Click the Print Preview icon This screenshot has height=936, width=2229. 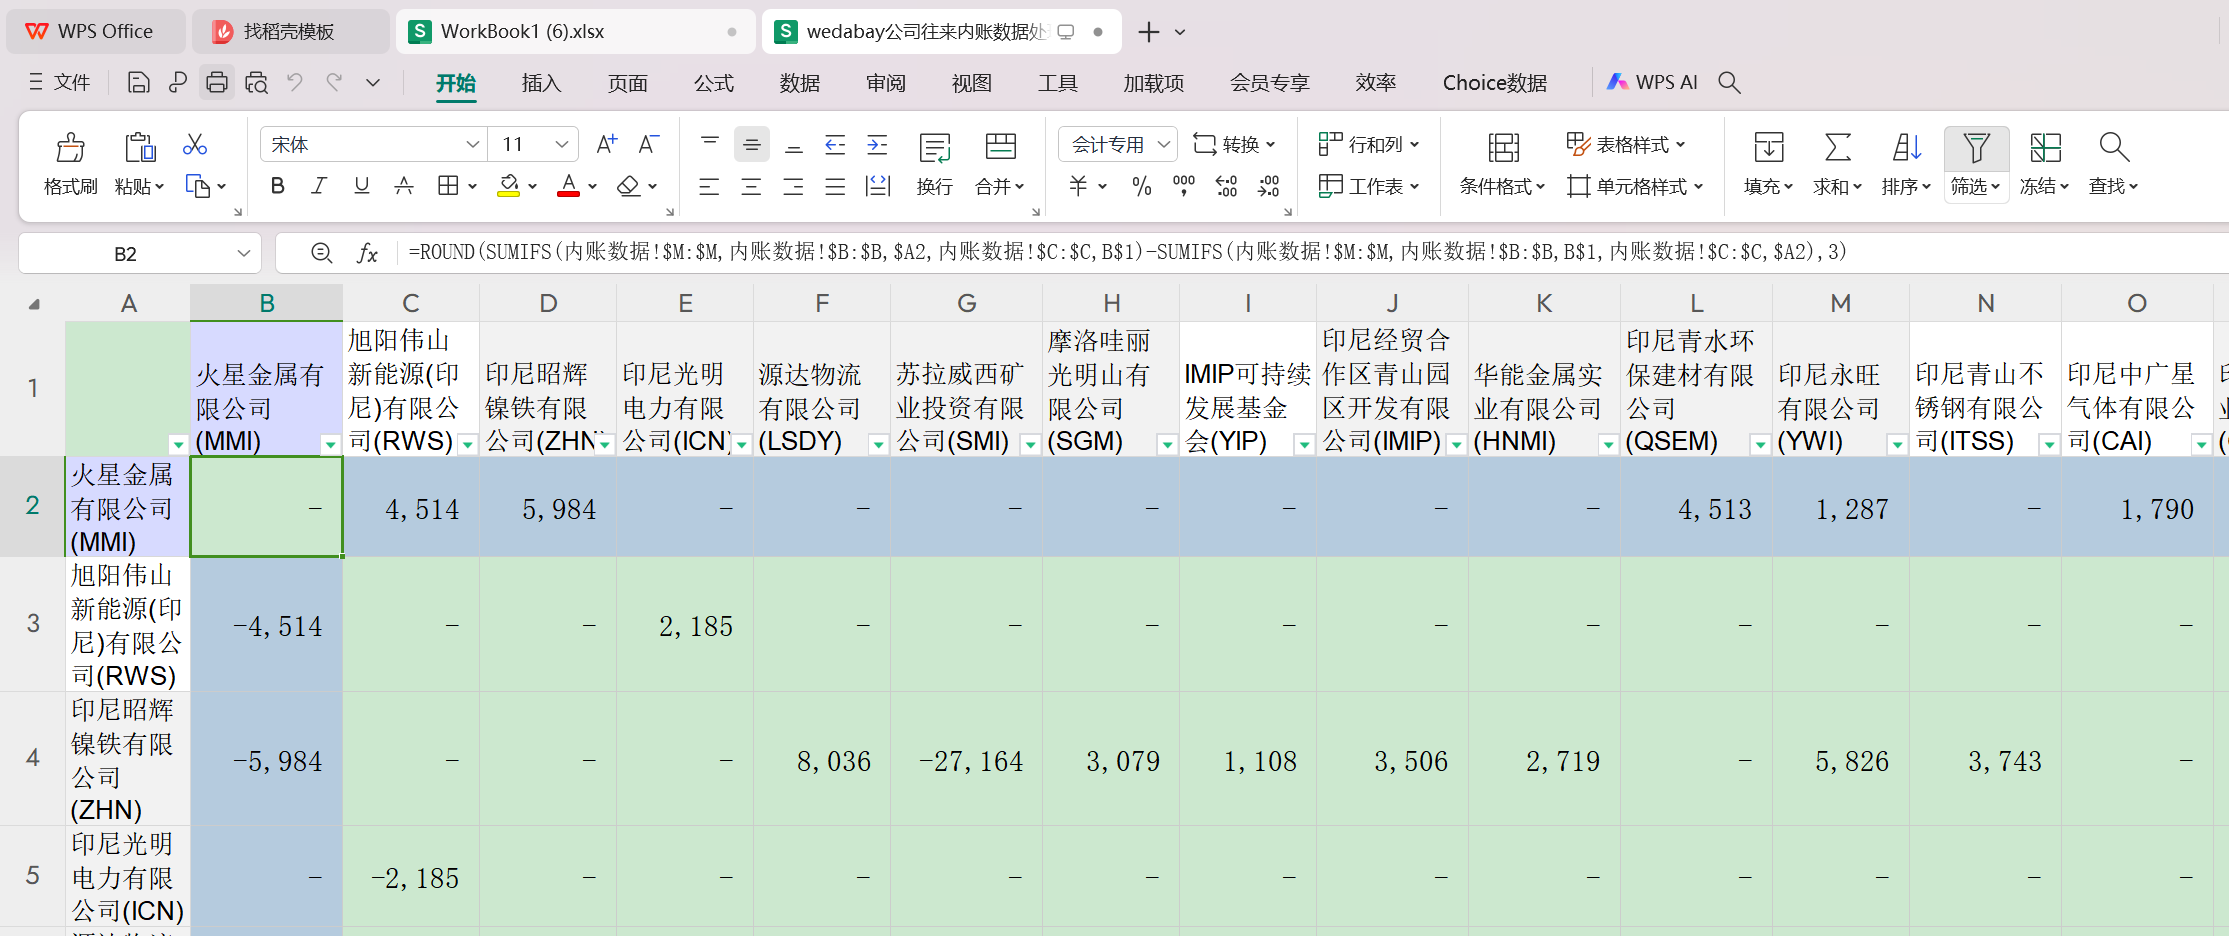(x=256, y=82)
